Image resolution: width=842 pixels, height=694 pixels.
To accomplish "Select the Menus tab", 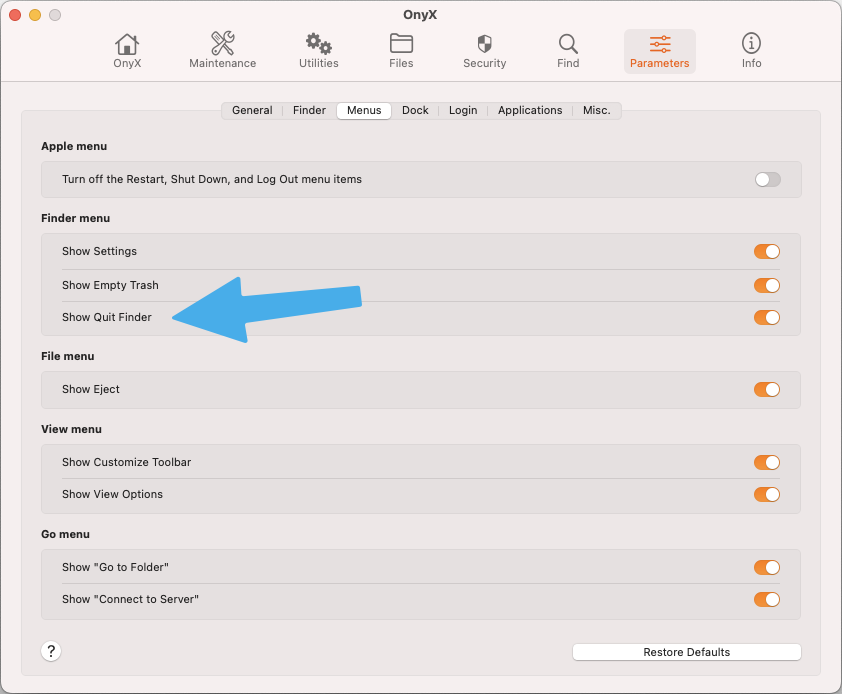I will 364,111.
